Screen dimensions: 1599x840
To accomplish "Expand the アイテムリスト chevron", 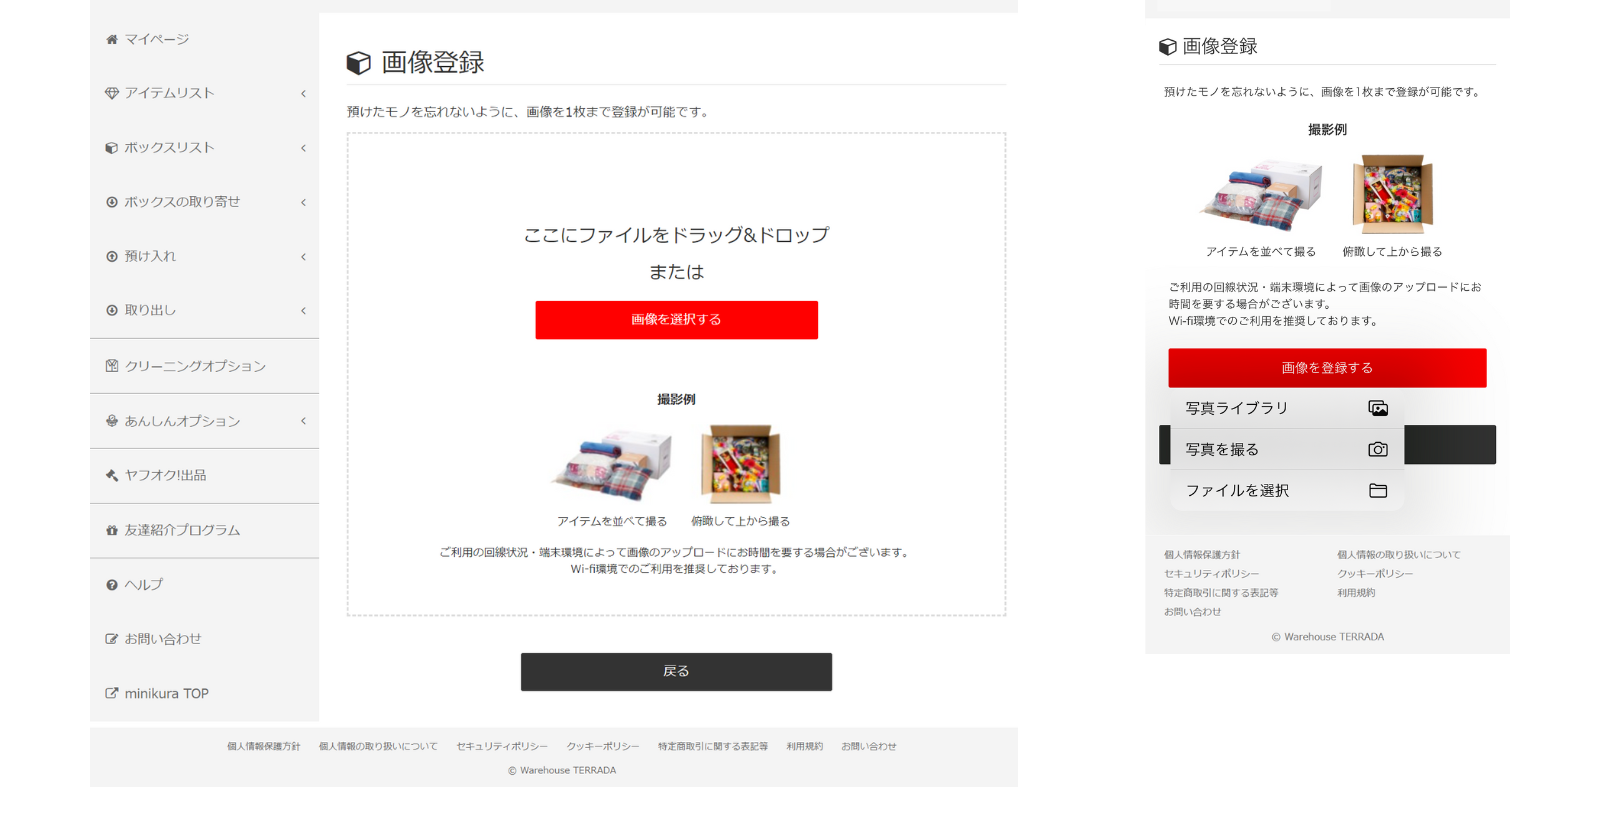I will pos(303,94).
